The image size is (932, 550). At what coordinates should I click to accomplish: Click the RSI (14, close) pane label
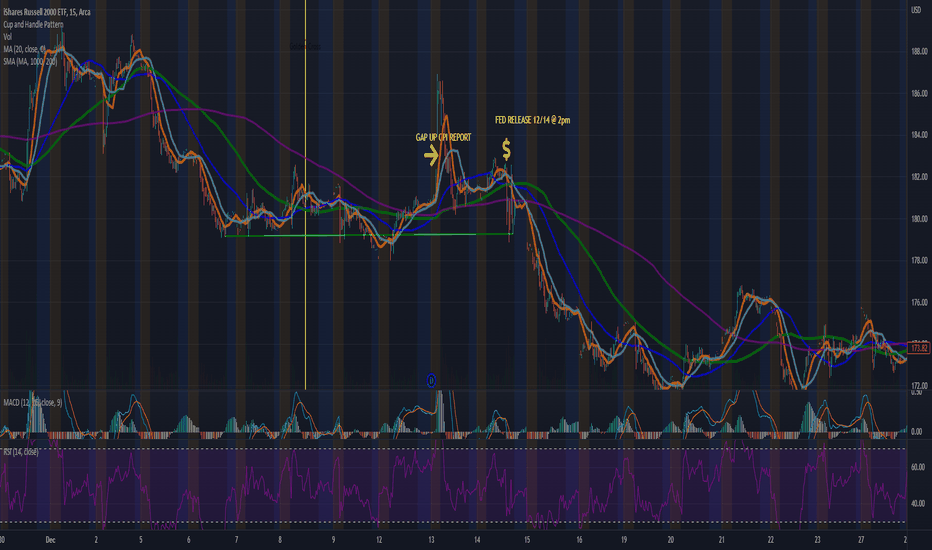(x=21, y=452)
